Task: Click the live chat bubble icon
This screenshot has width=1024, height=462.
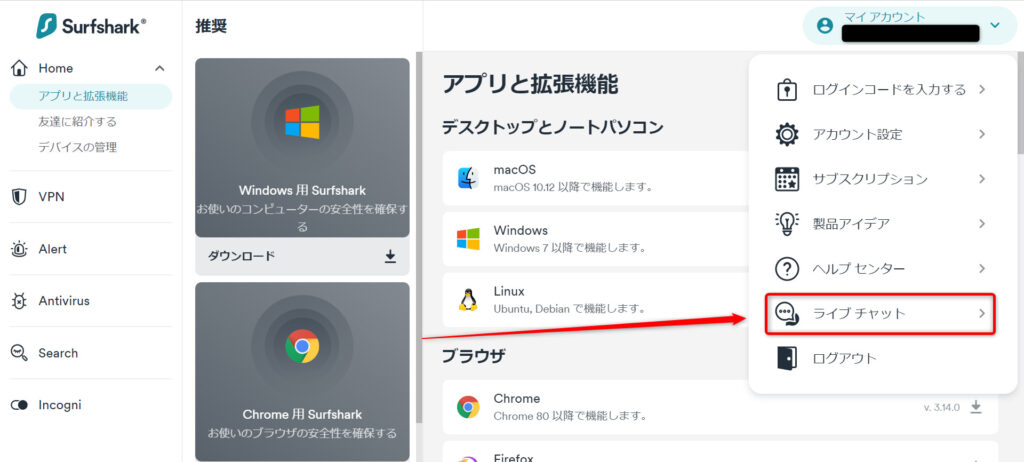Action: [786, 314]
